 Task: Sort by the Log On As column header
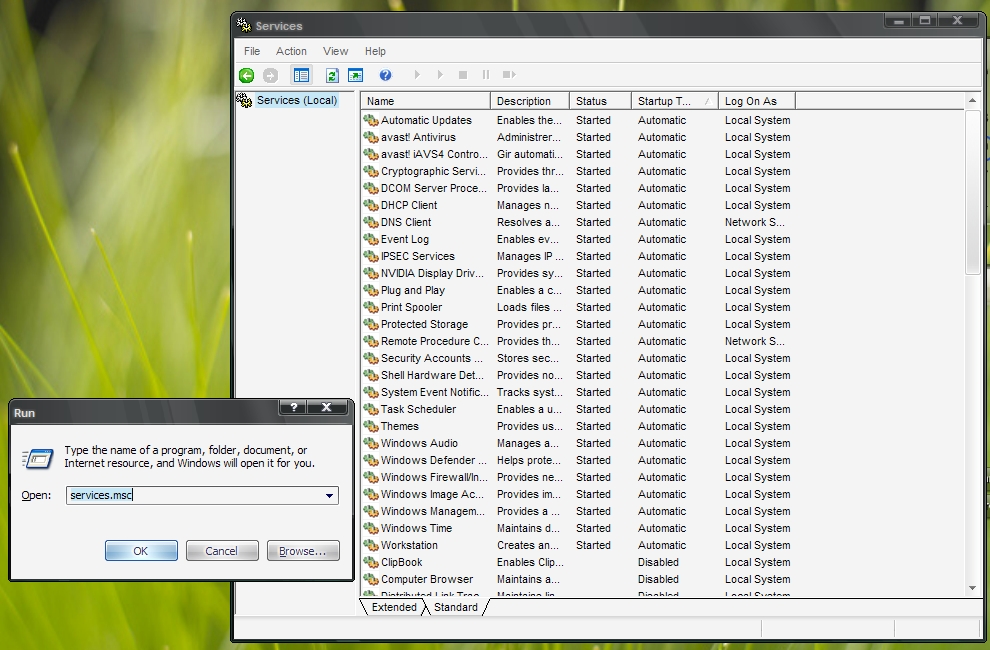click(x=756, y=101)
